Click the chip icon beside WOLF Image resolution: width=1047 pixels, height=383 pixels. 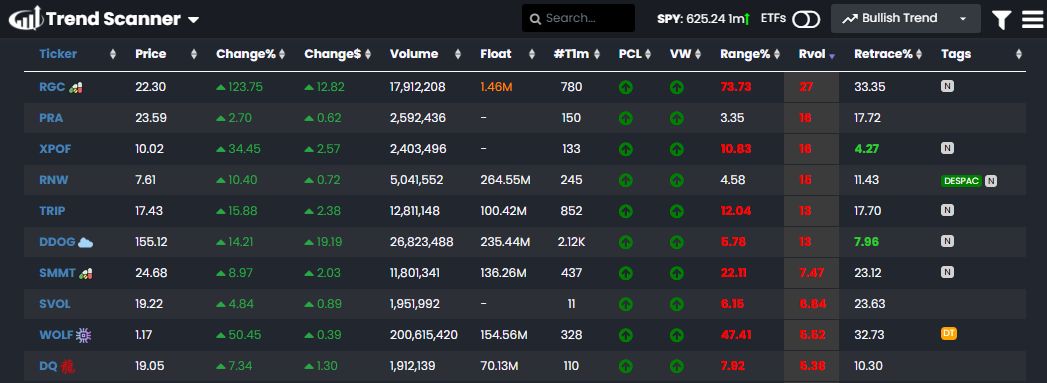pyautogui.click(x=83, y=335)
